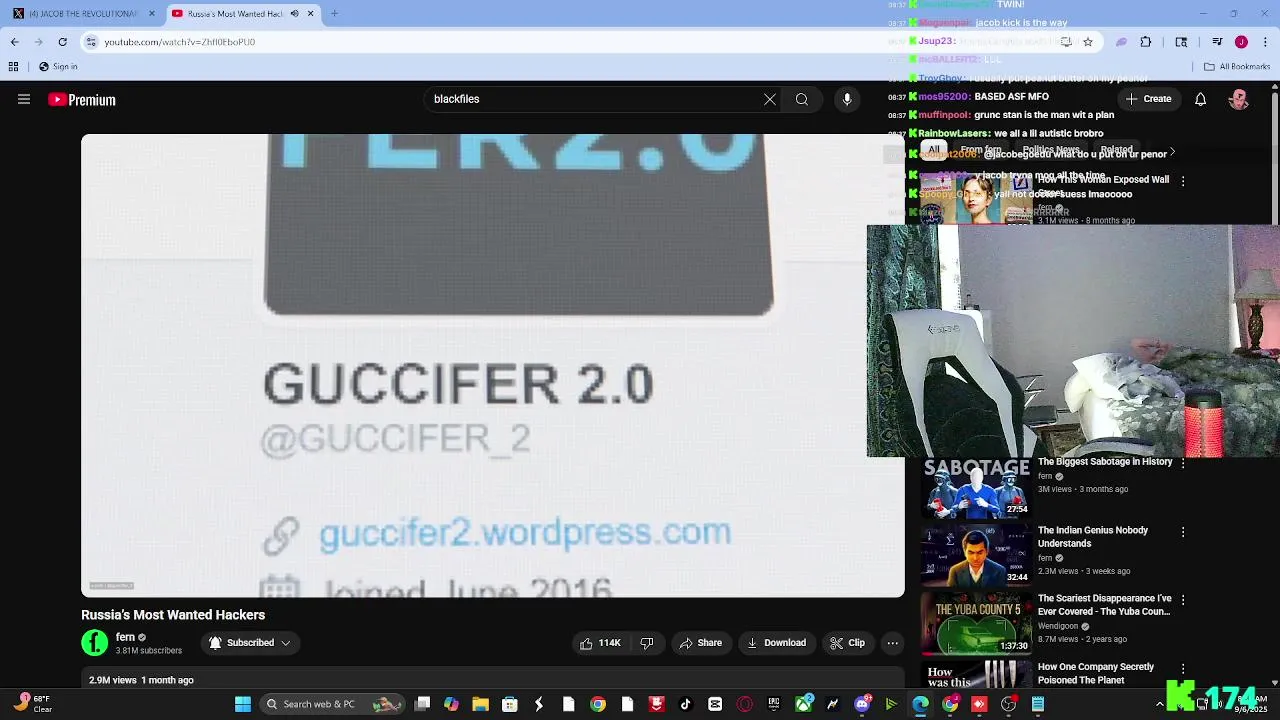Viewport: 1280px width, 720px height.
Task: Open the YouTube account avatar menu
Action: (x=1239, y=99)
